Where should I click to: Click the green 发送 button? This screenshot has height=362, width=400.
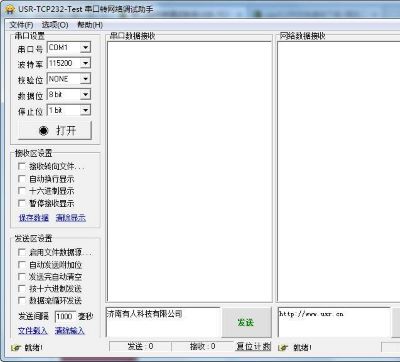(x=247, y=322)
